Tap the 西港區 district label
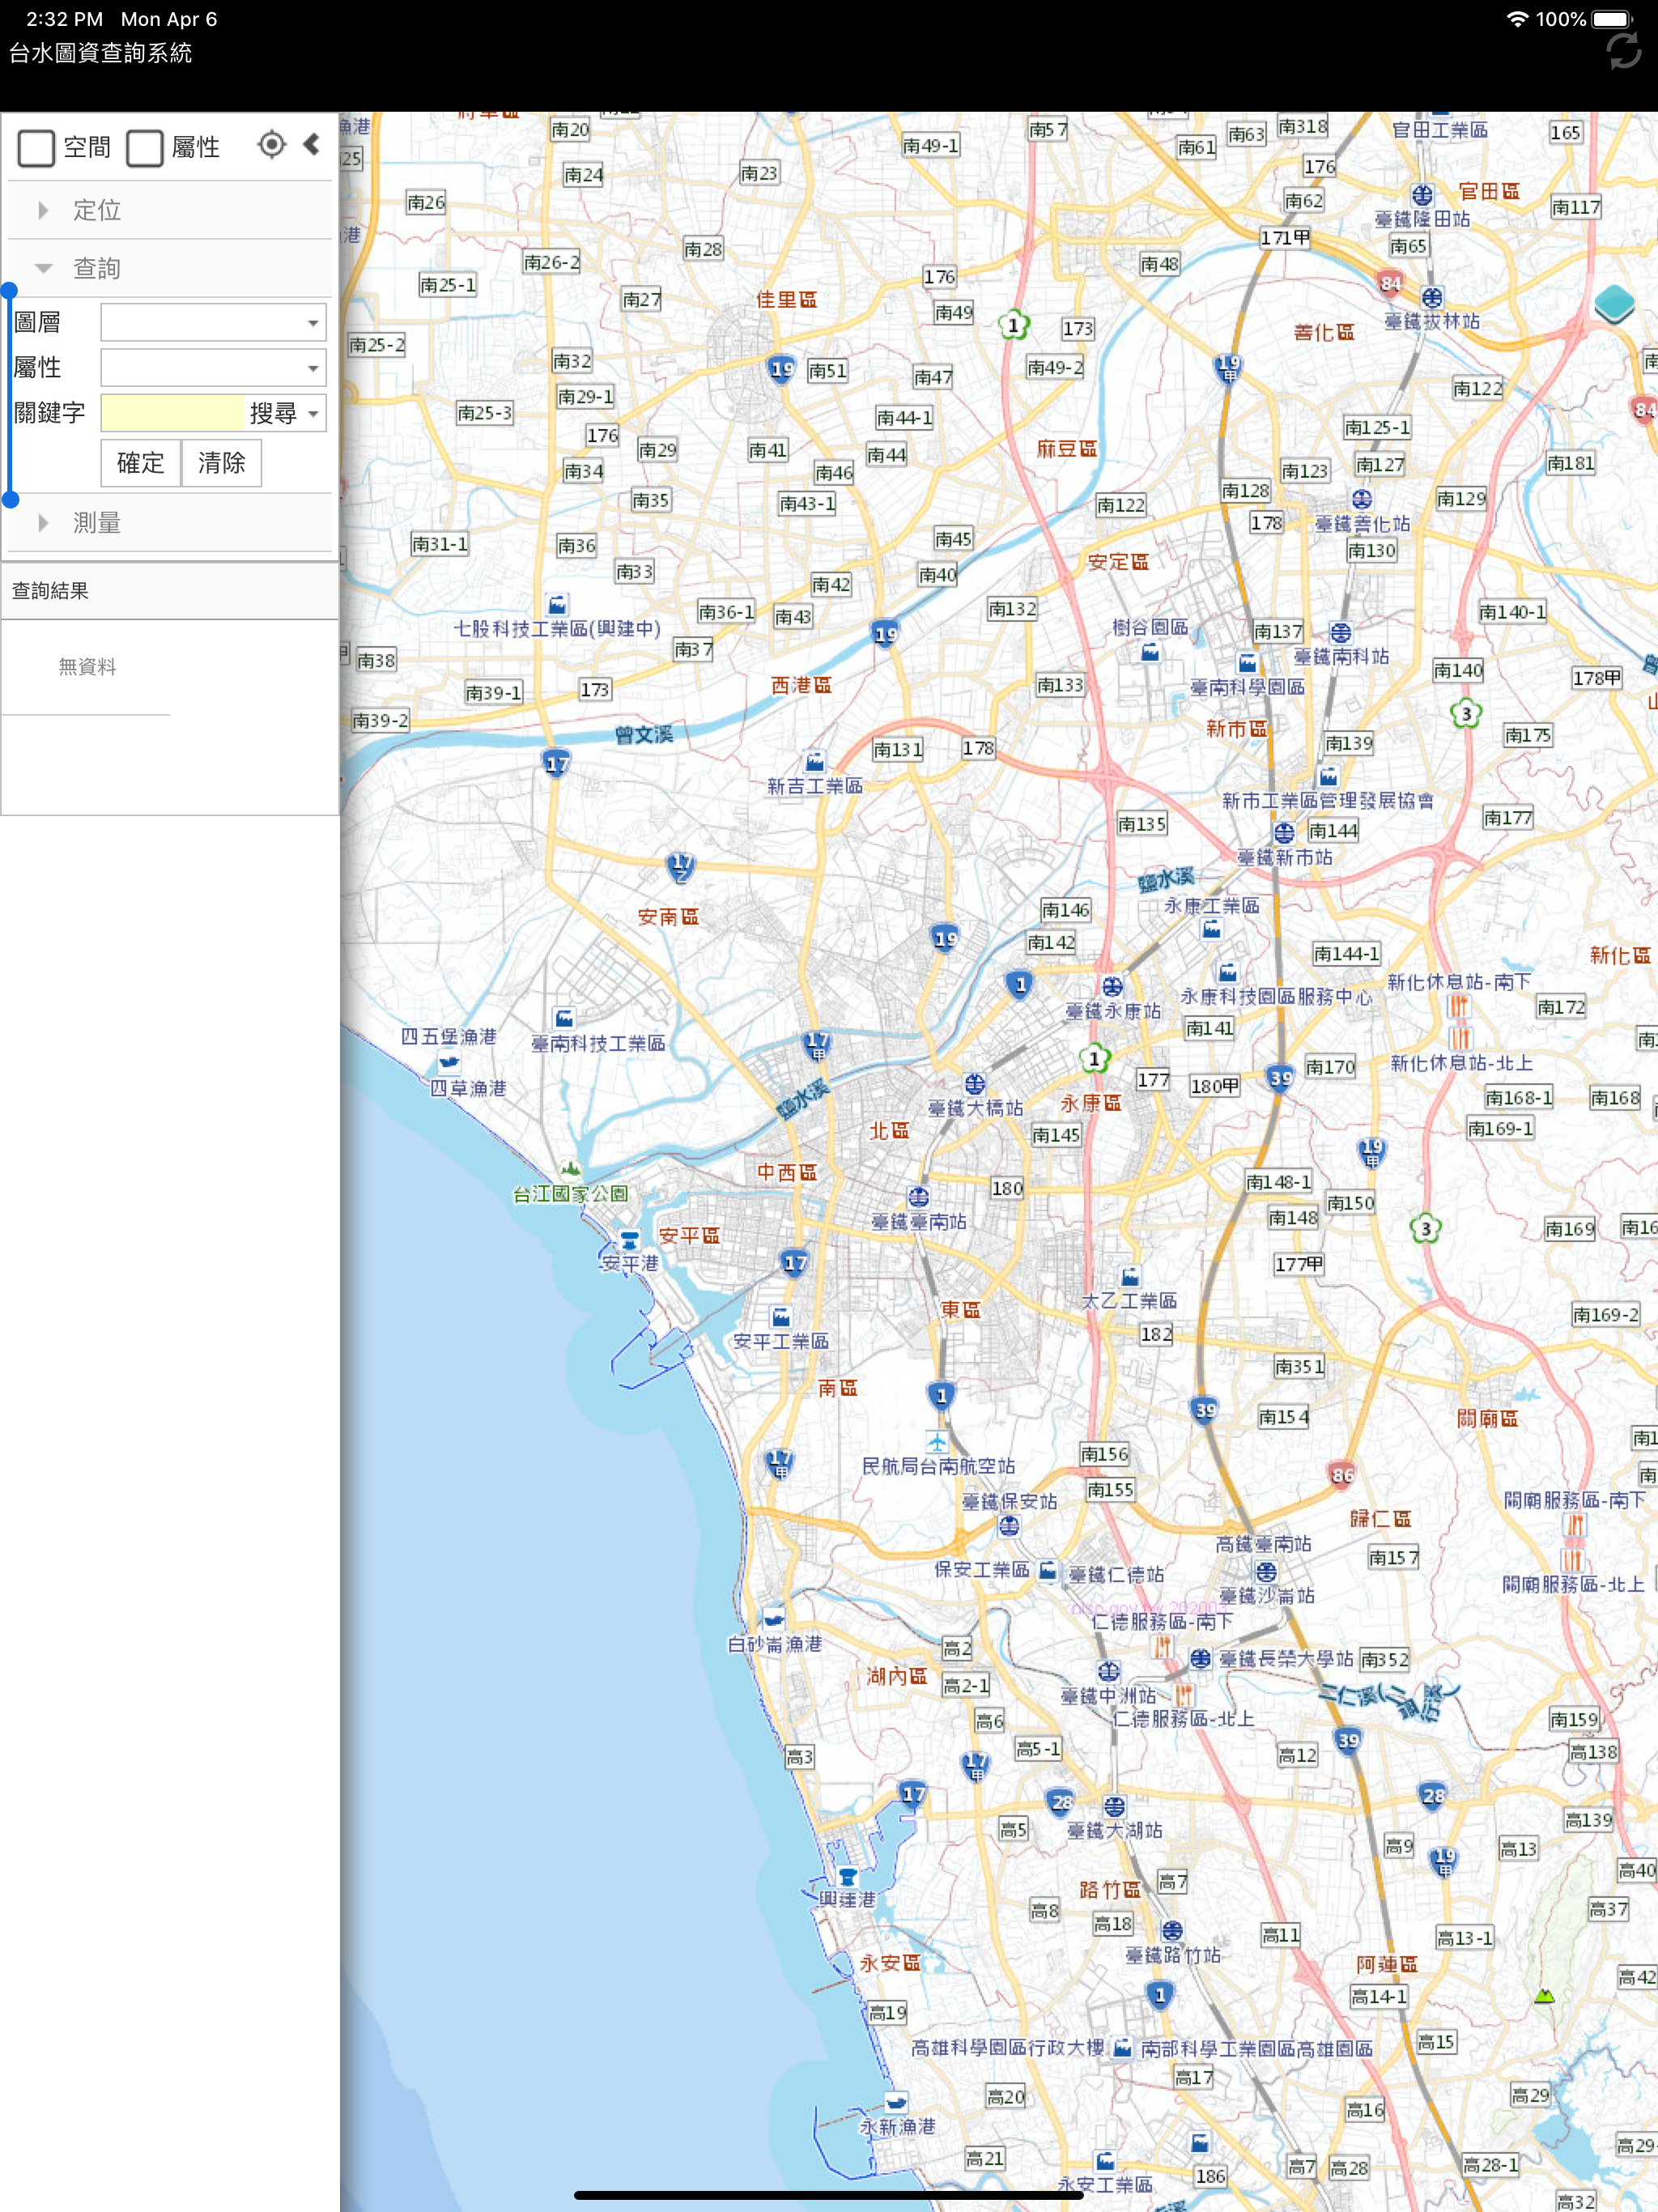The height and width of the screenshot is (2212, 1658). point(801,685)
